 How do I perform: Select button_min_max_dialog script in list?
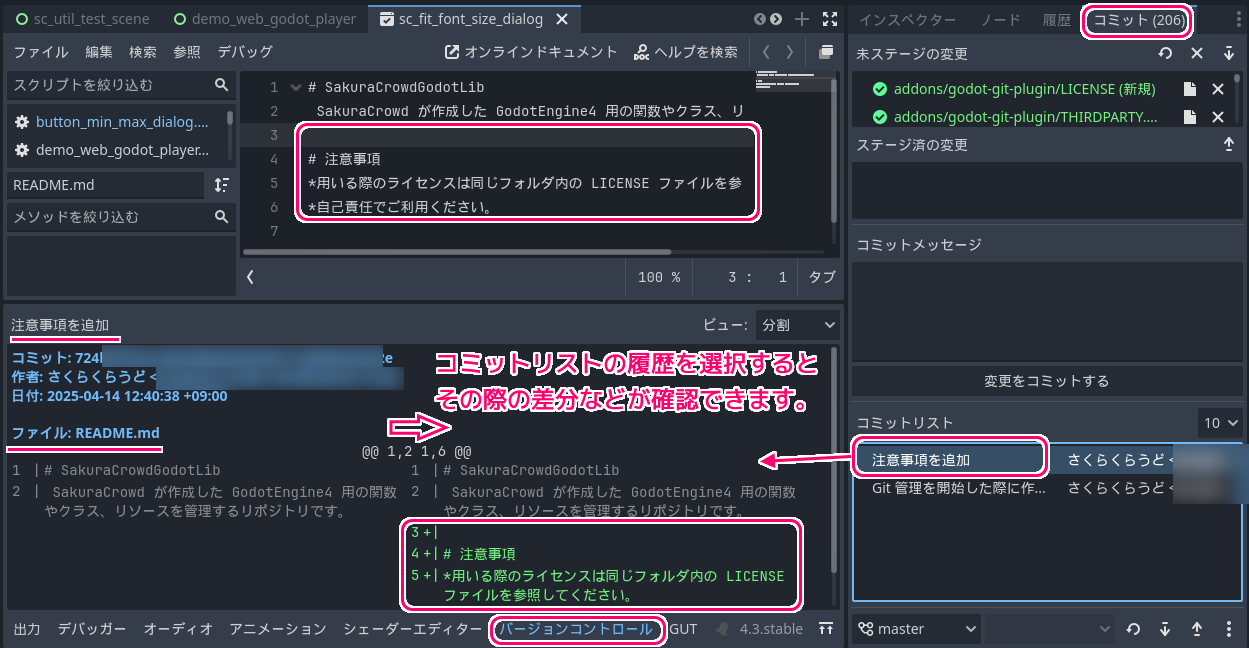click(118, 122)
